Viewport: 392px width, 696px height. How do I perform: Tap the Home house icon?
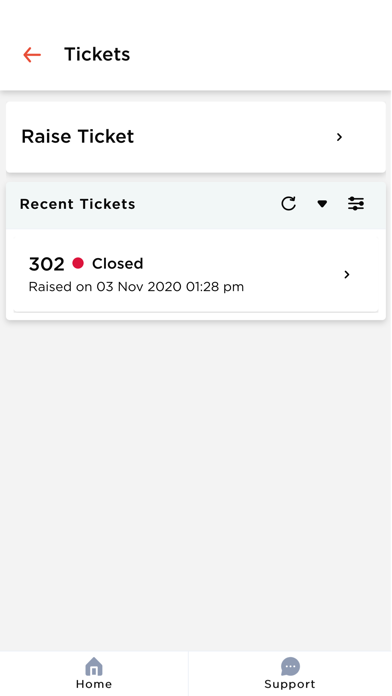(x=94, y=667)
